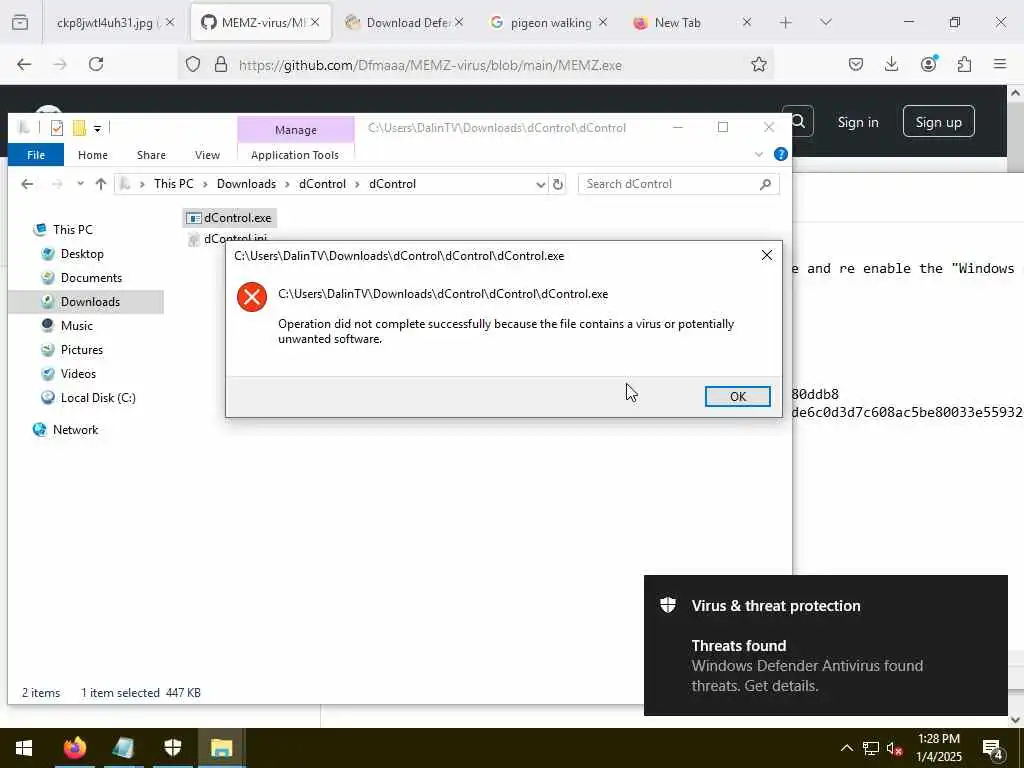The width and height of the screenshot is (1024, 768).
Task: Open Application Tools ribbon tab
Action: 295,155
